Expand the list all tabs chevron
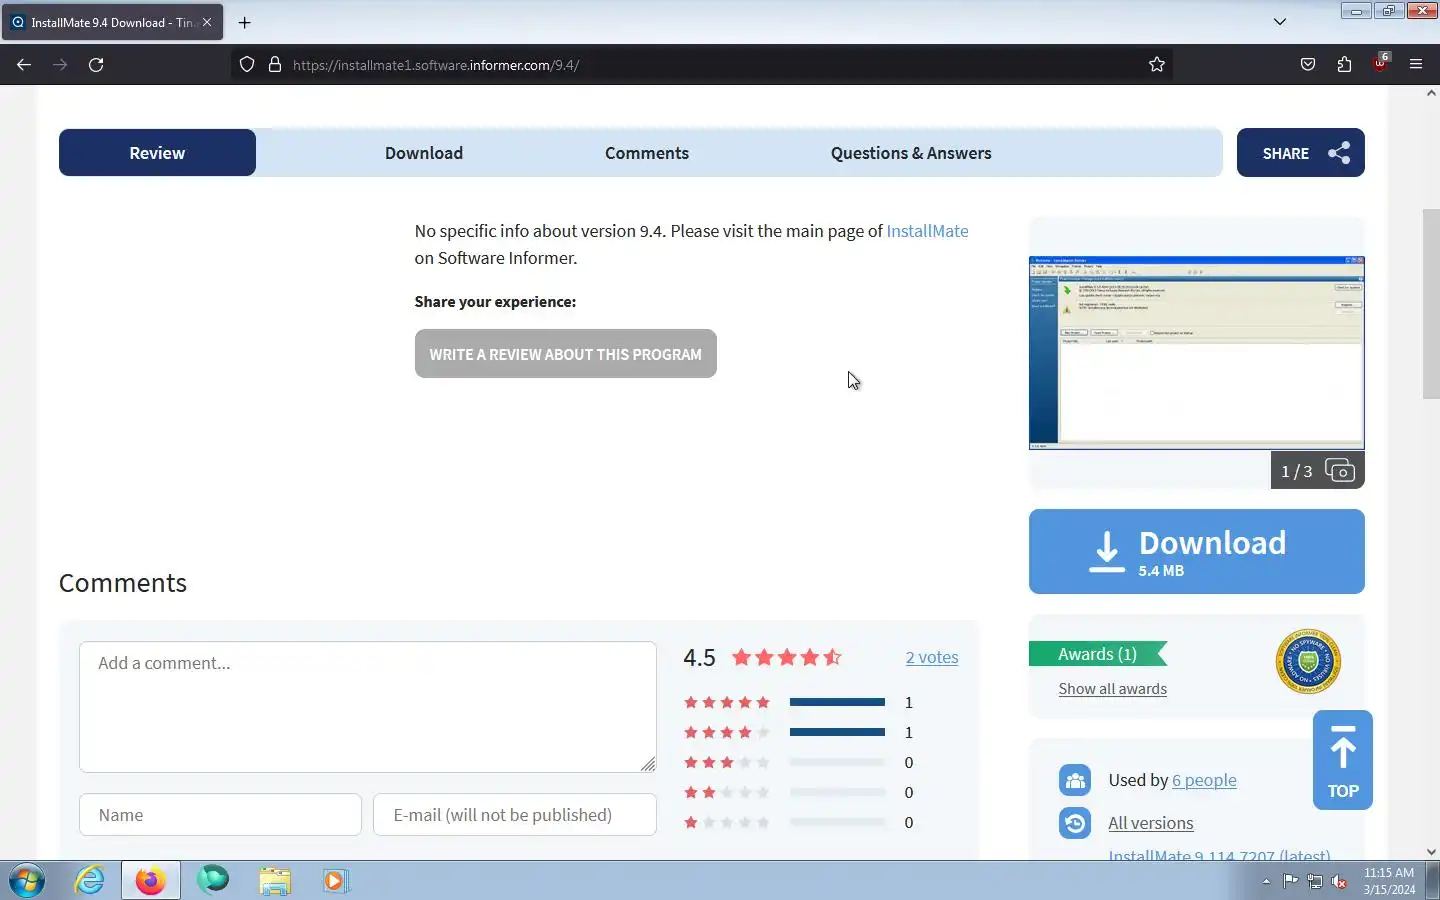Screen dimensions: 1440x900 (1280, 22)
